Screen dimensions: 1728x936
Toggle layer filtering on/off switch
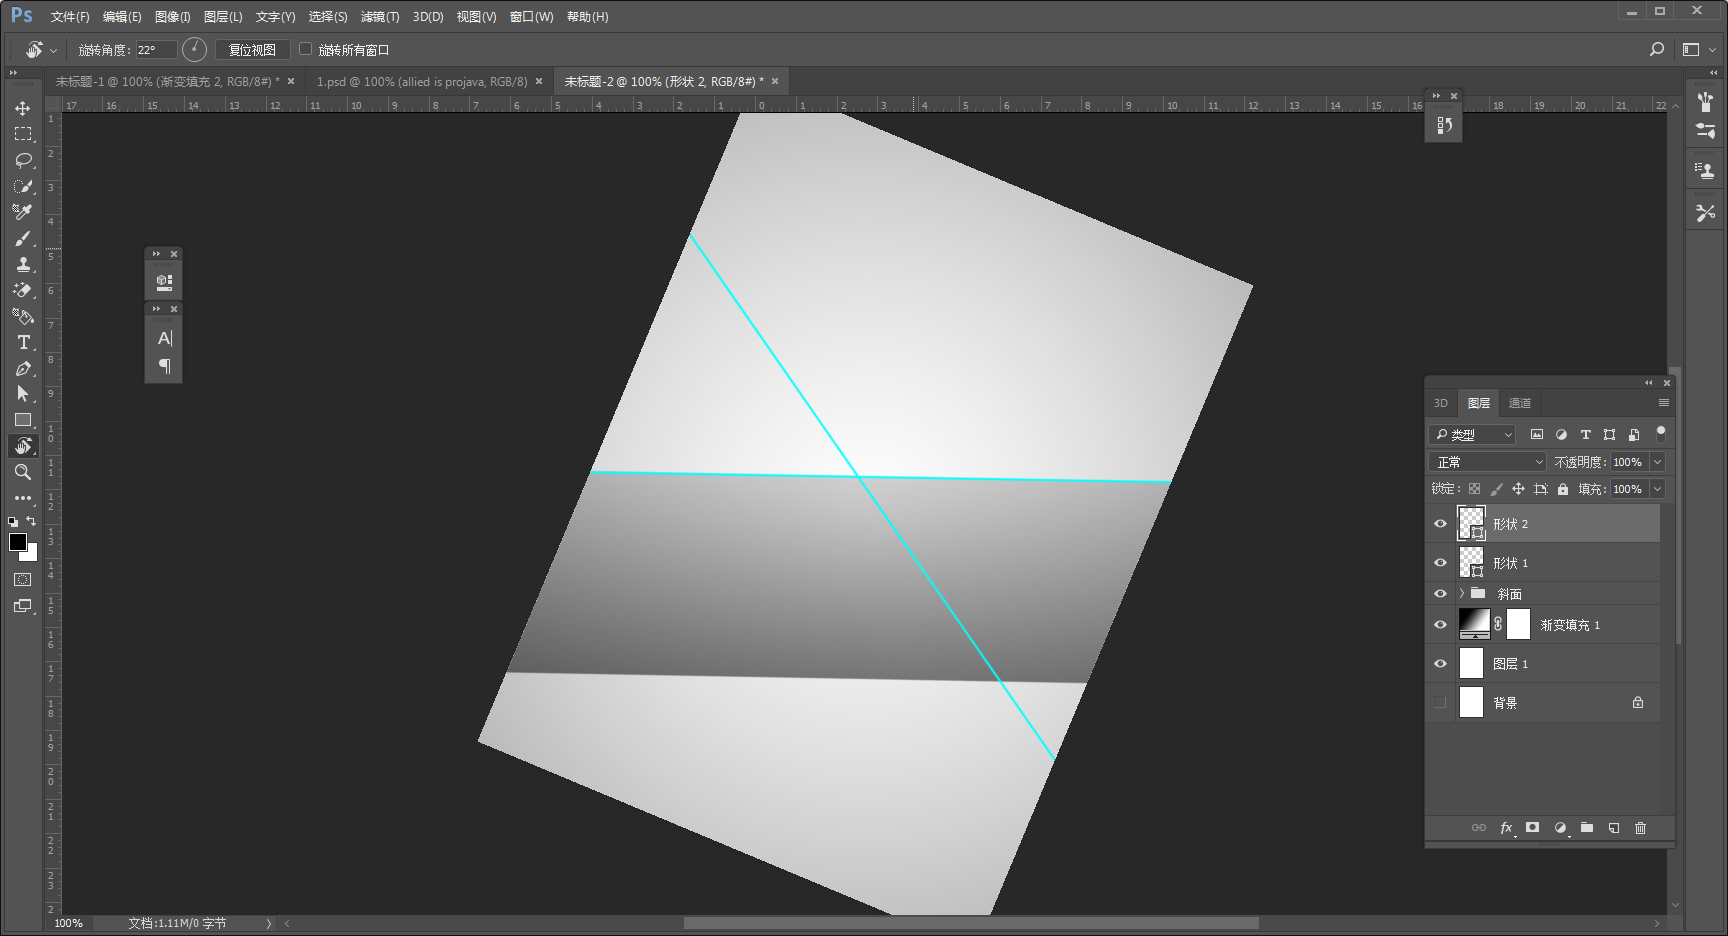click(1661, 434)
